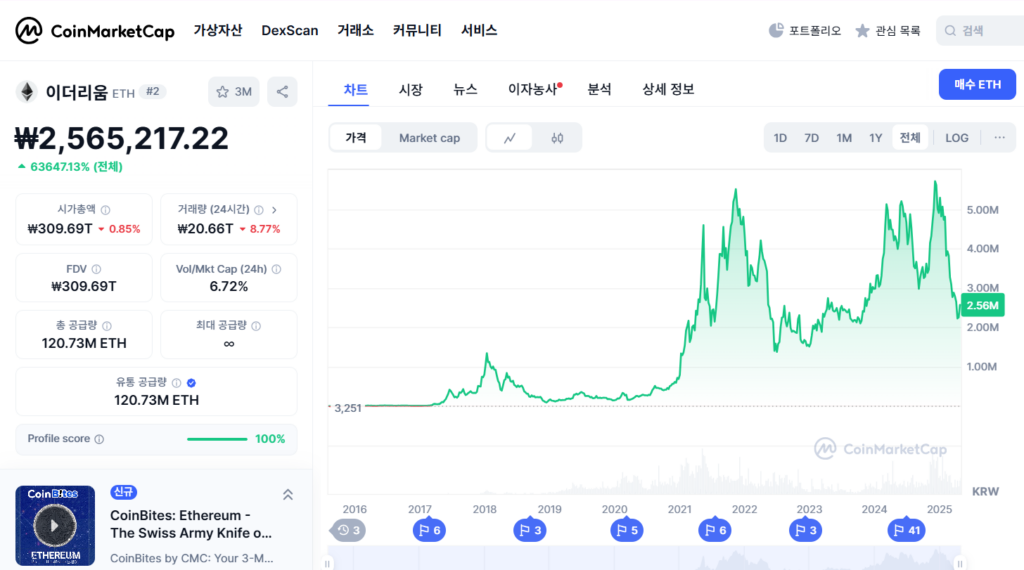This screenshot has height=570, width=1024.
Task: Click the 신규 badge
Action: [123, 492]
